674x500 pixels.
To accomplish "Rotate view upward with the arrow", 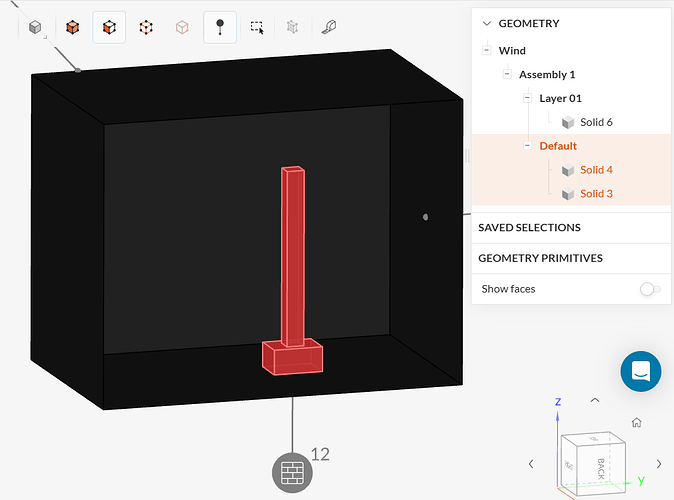I will (x=595, y=400).
